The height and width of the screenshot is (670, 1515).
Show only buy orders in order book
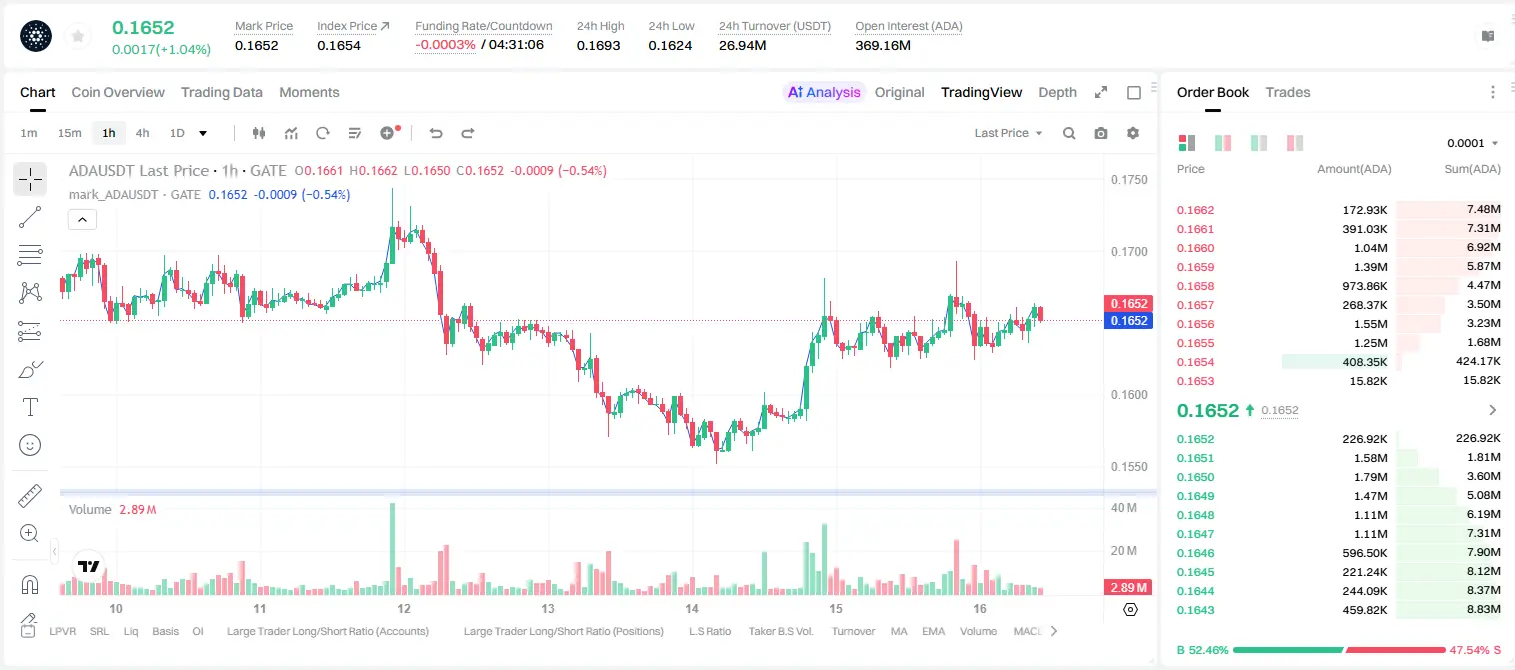pos(1259,143)
